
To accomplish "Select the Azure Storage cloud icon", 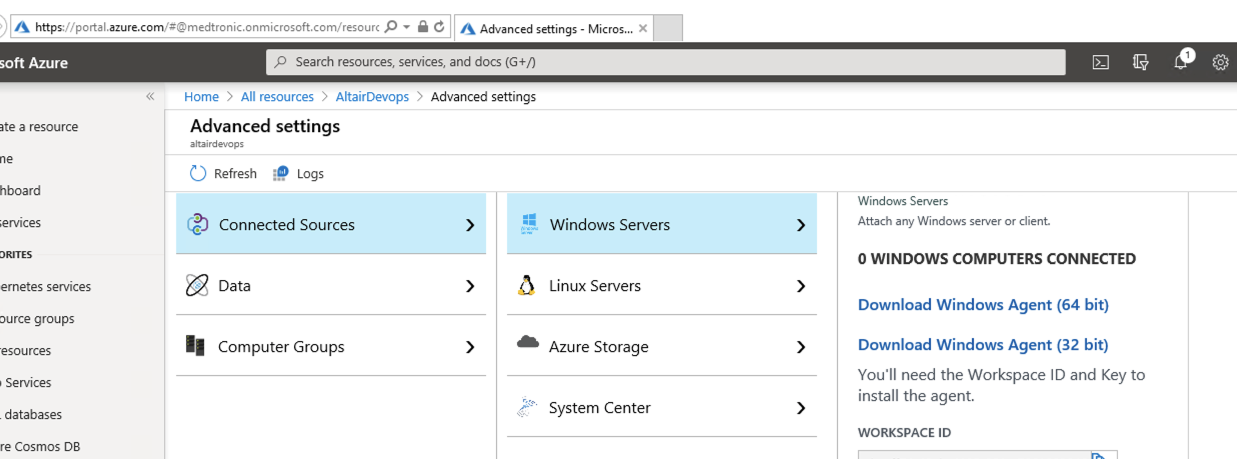I will click(x=528, y=344).
